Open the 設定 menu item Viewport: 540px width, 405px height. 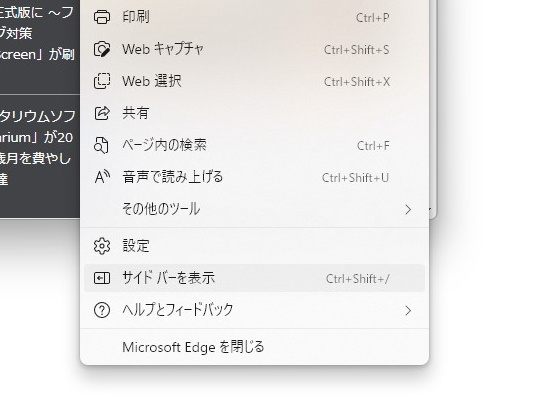tap(255, 246)
